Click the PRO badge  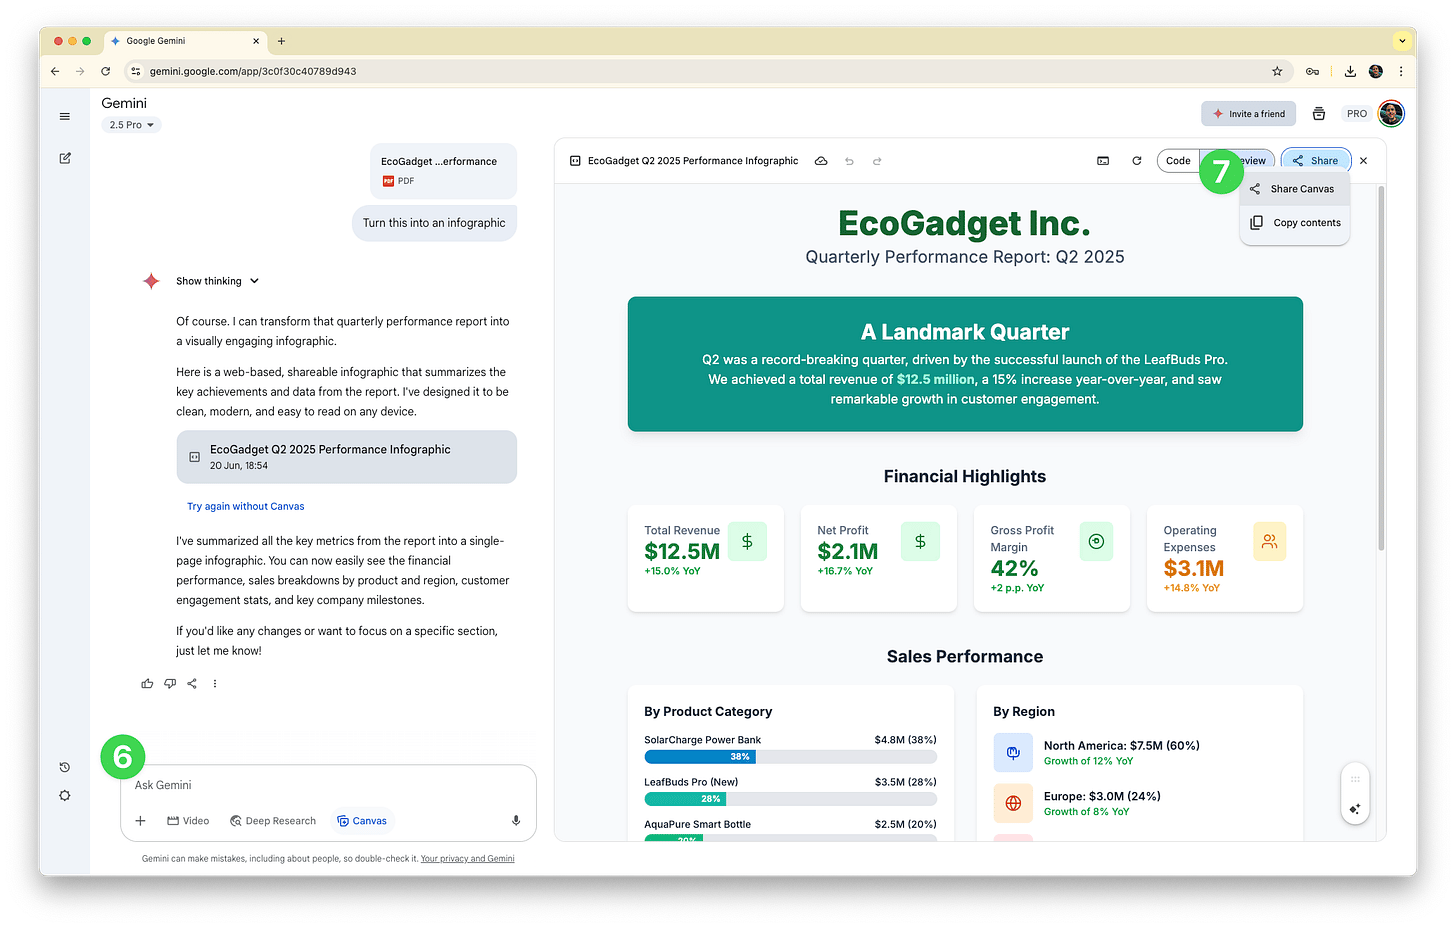click(1357, 114)
